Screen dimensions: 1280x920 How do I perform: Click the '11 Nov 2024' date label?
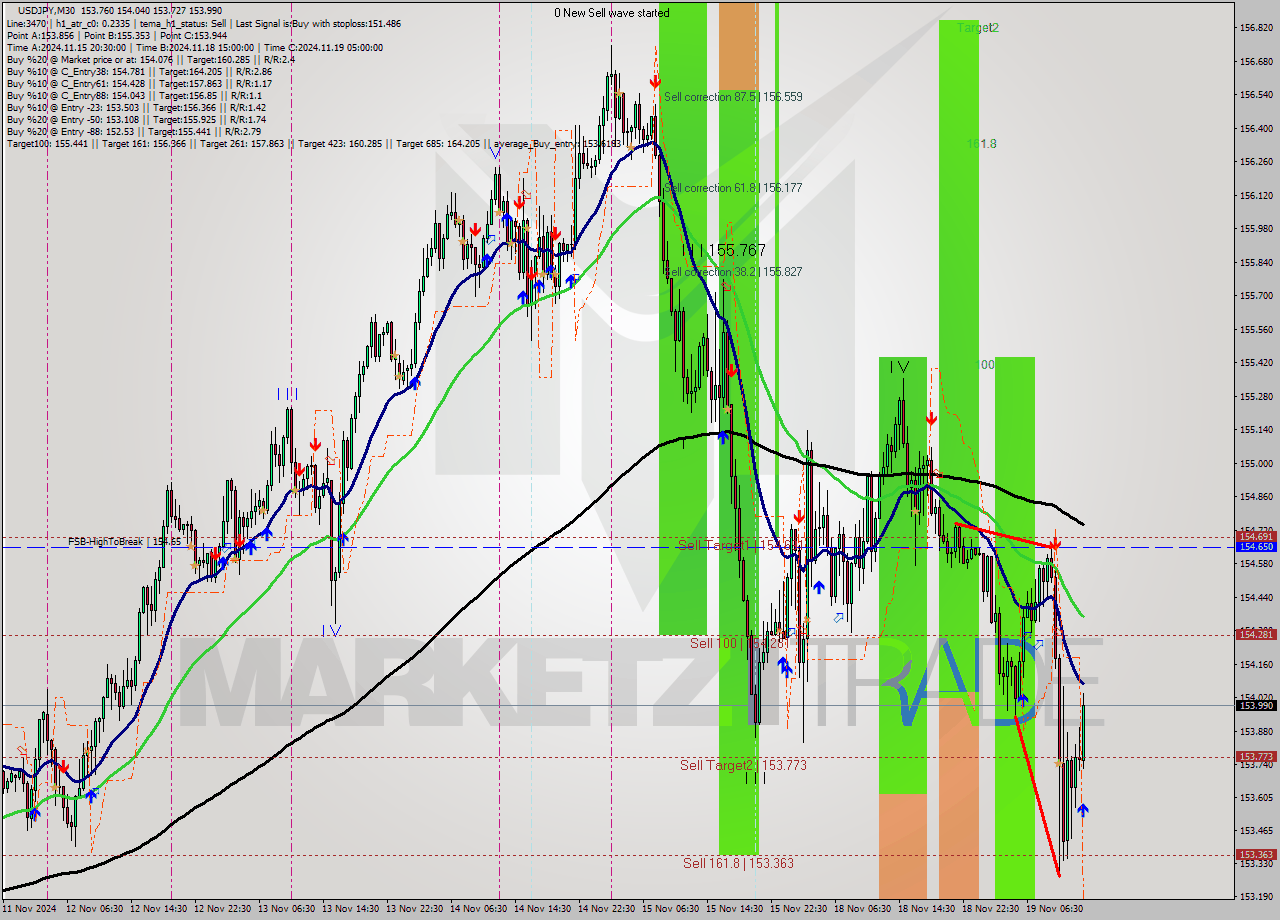[x=30, y=909]
